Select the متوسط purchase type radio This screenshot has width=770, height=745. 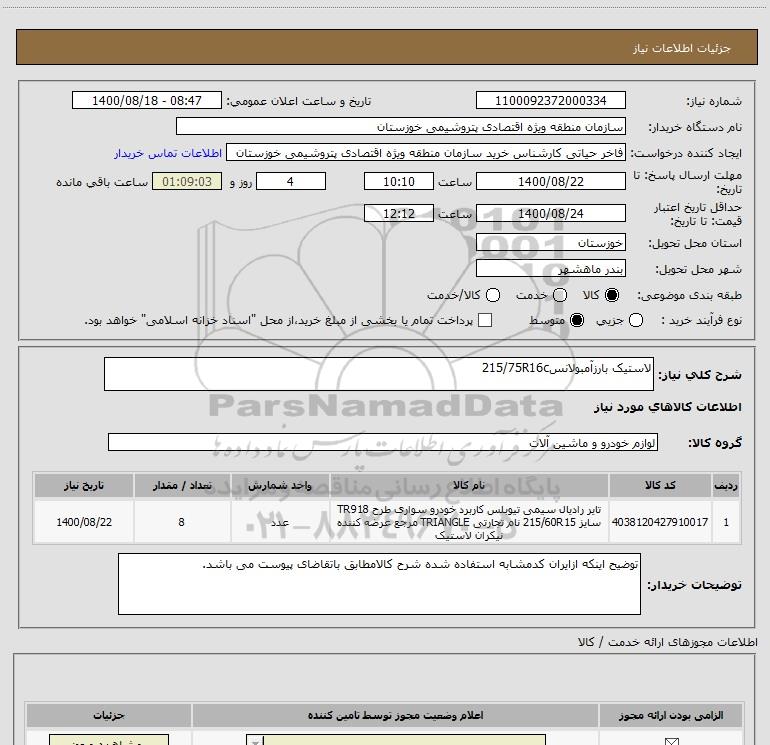577,320
